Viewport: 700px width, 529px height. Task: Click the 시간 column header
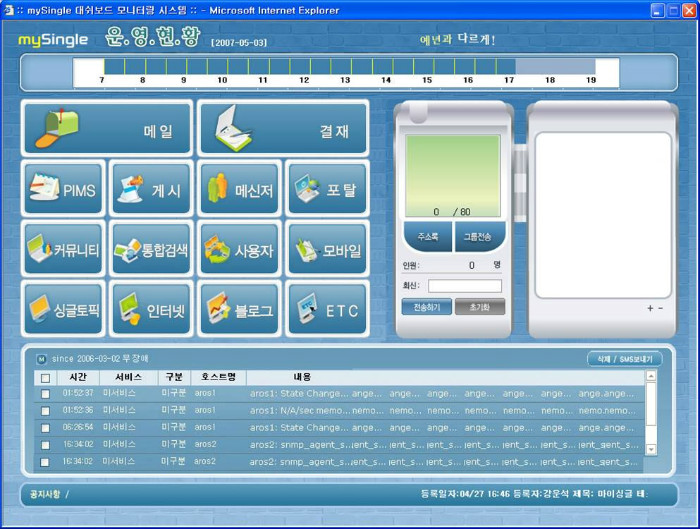point(78,377)
